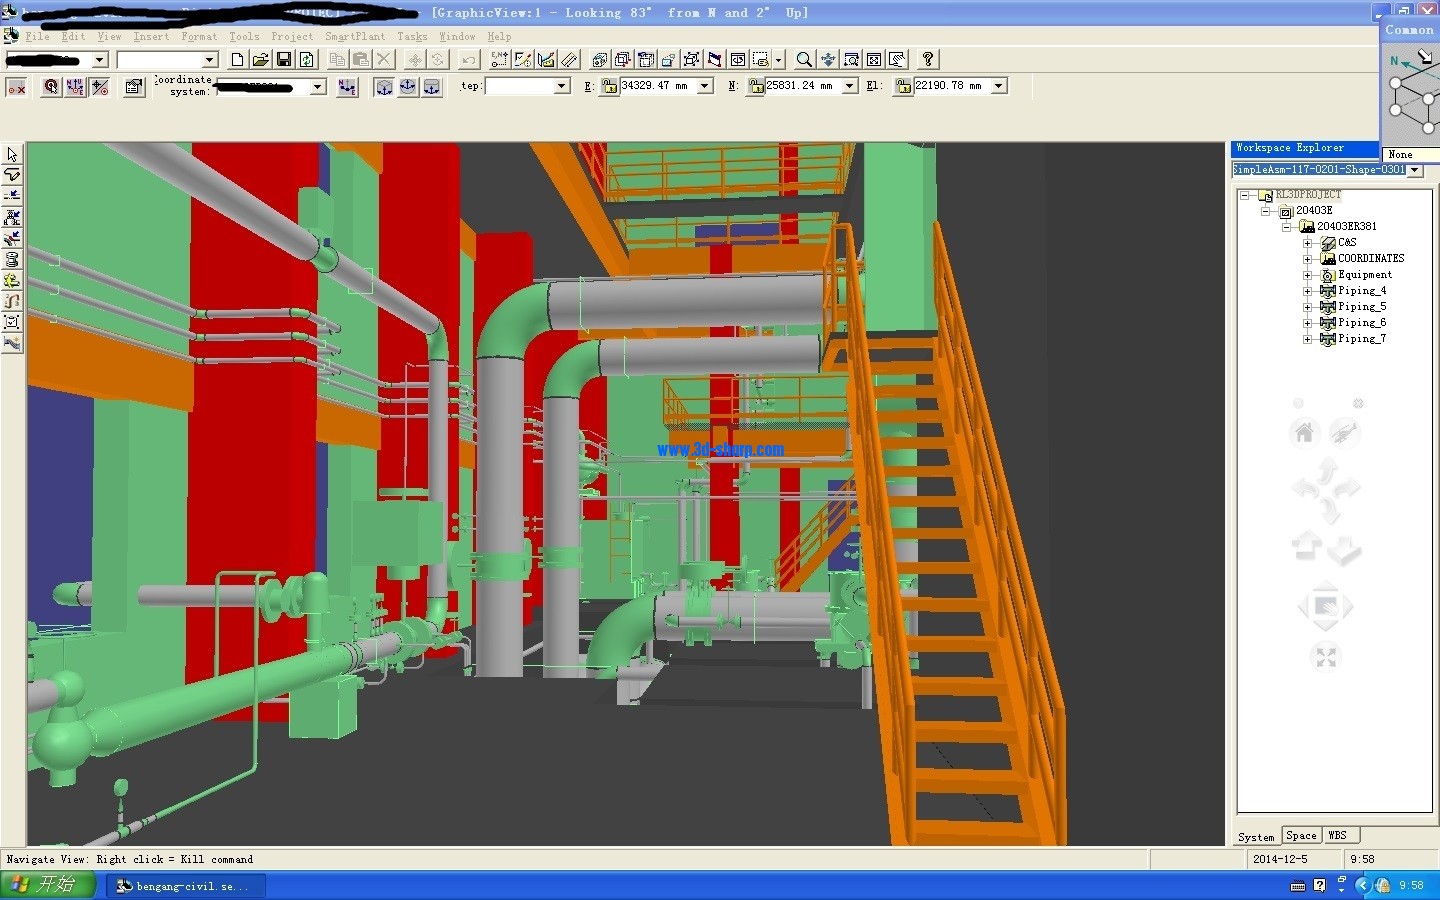The height and width of the screenshot is (900, 1440).
Task: Toggle the cylindrical coordinates mode icon
Action: 431,87
